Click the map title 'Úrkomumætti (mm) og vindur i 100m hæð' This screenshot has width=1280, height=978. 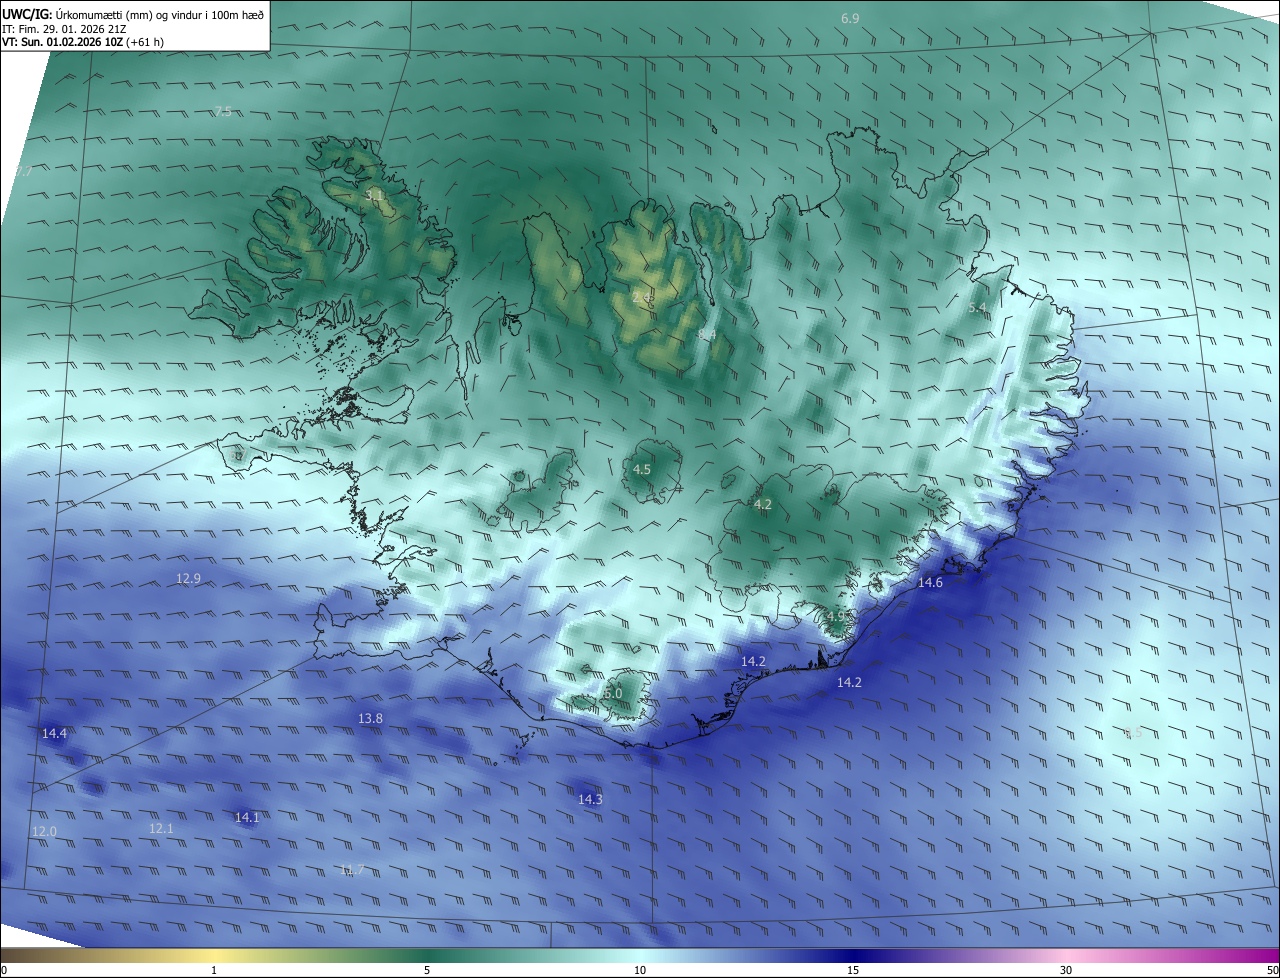point(159,15)
